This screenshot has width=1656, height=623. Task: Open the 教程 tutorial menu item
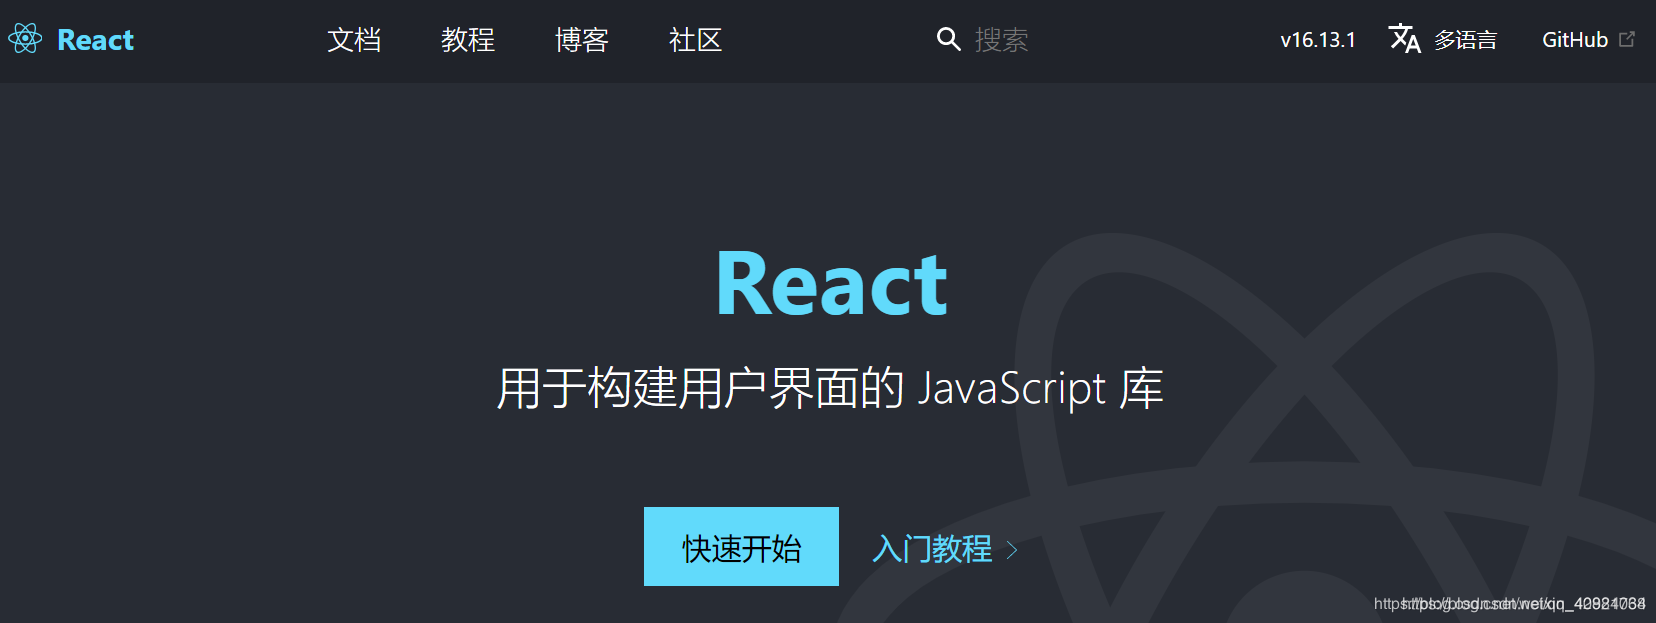pyautogui.click(x=468, y=40)
